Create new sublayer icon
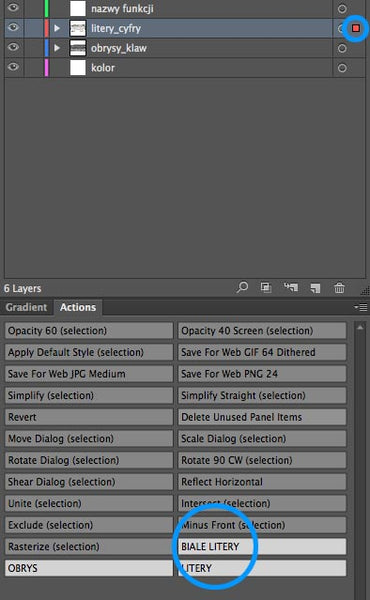 point(291,287)
